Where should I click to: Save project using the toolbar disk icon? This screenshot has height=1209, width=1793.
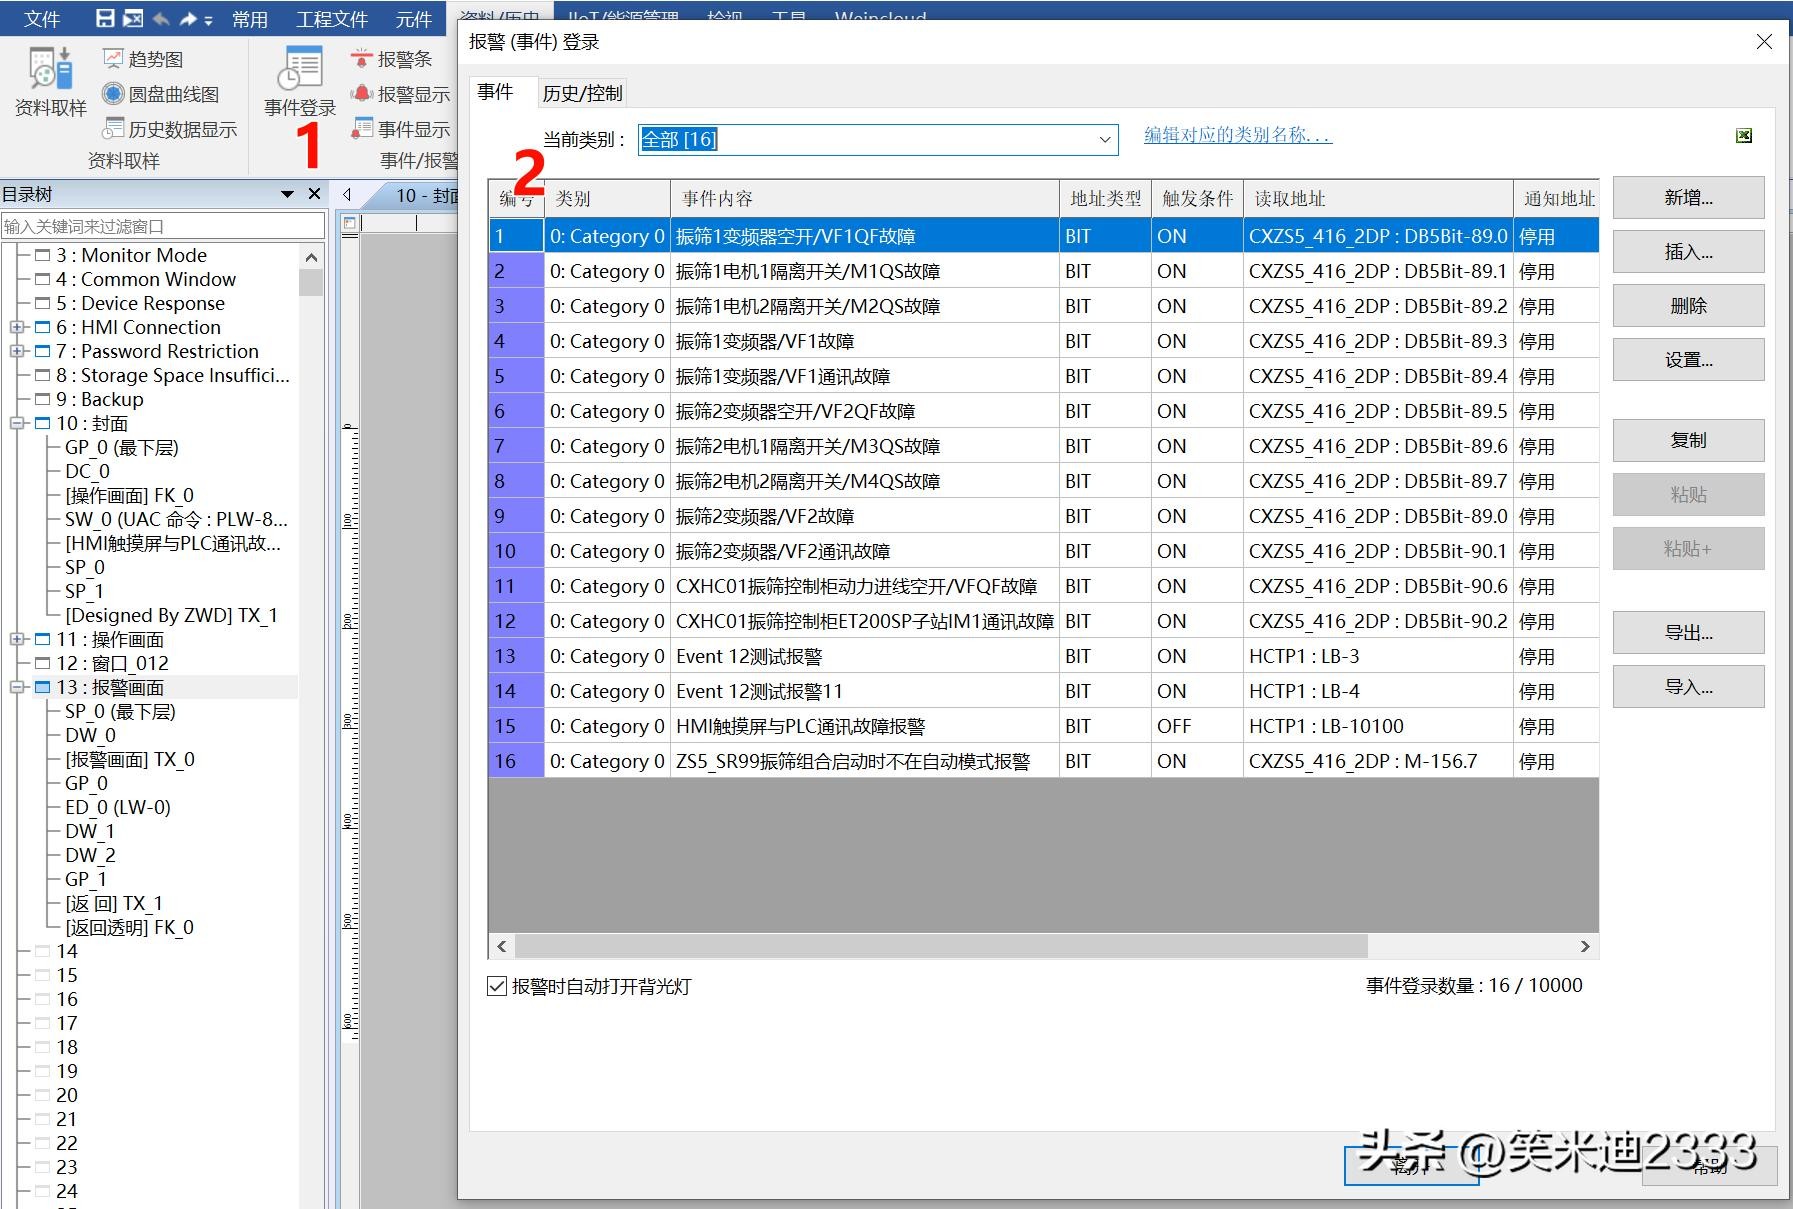(x=105, y=18)
